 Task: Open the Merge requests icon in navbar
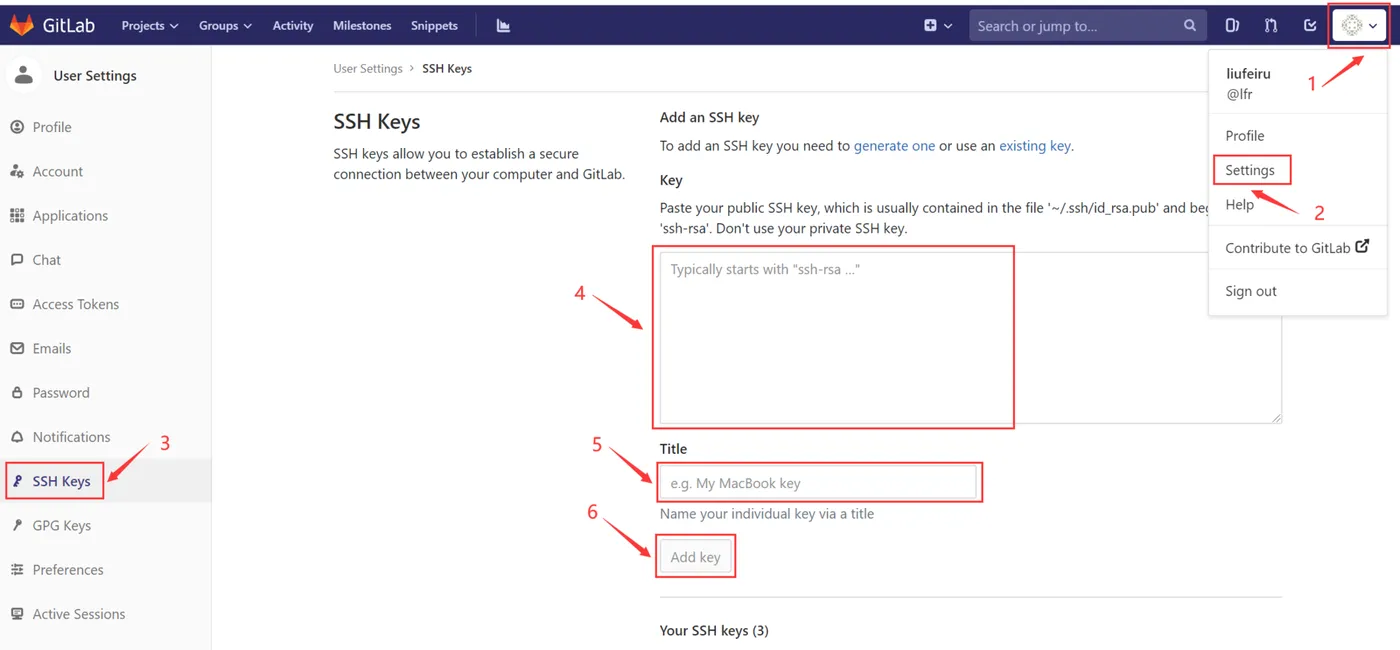point(1271,25)
